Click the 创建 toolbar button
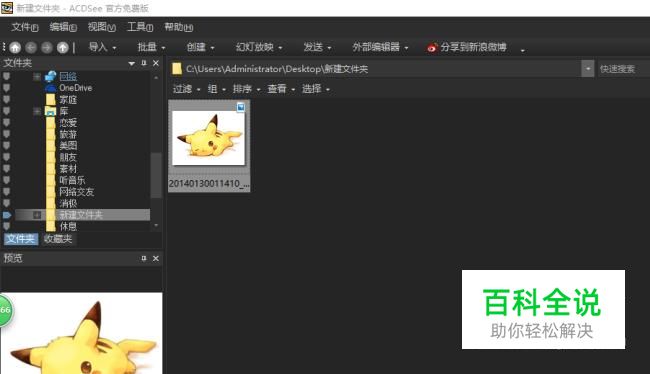Viewport: 650px width, 374px height. click(x=200, y=47)
